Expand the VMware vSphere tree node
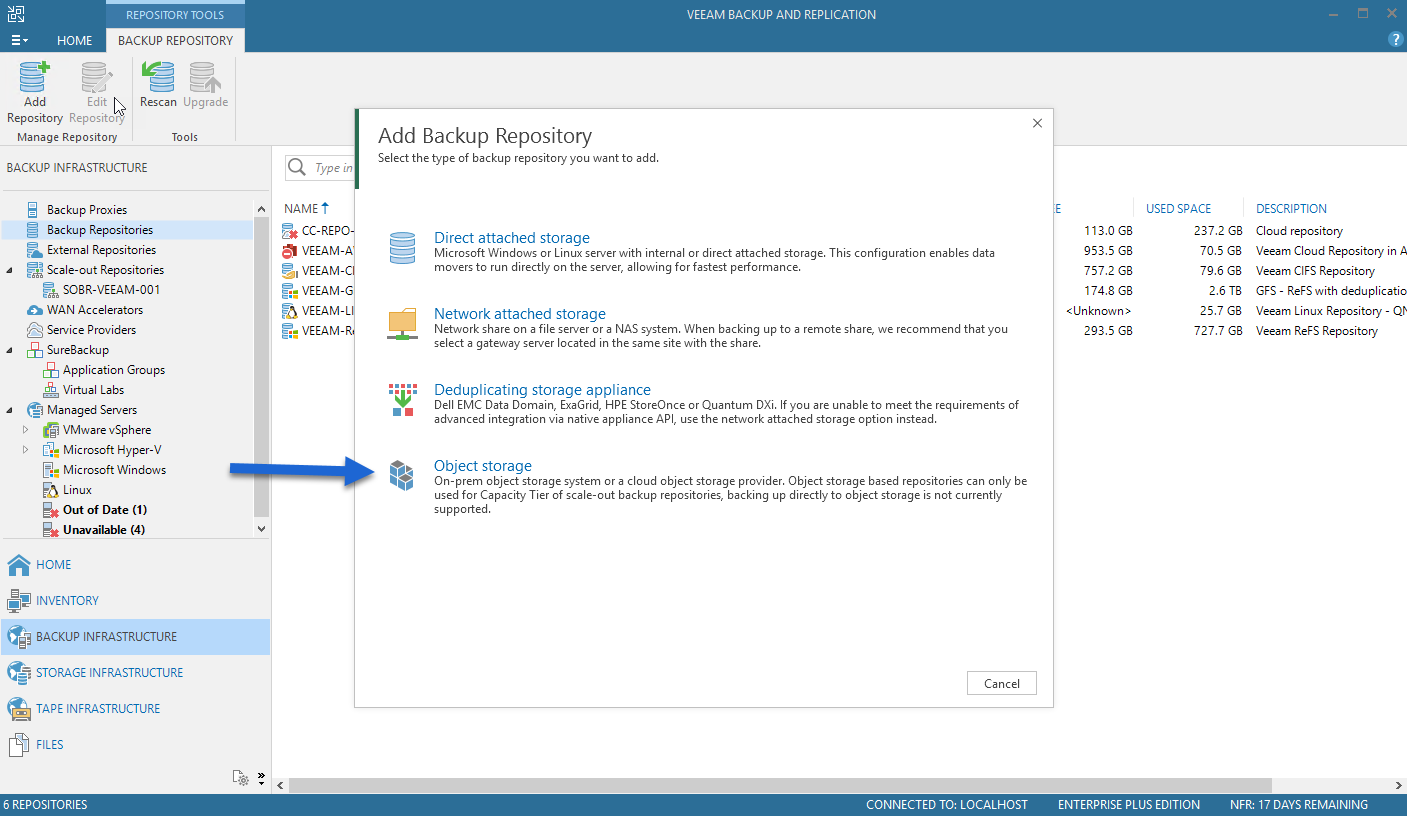Image resolution: width=1407 pixels, height=816 pixels. tap(26, 430)
